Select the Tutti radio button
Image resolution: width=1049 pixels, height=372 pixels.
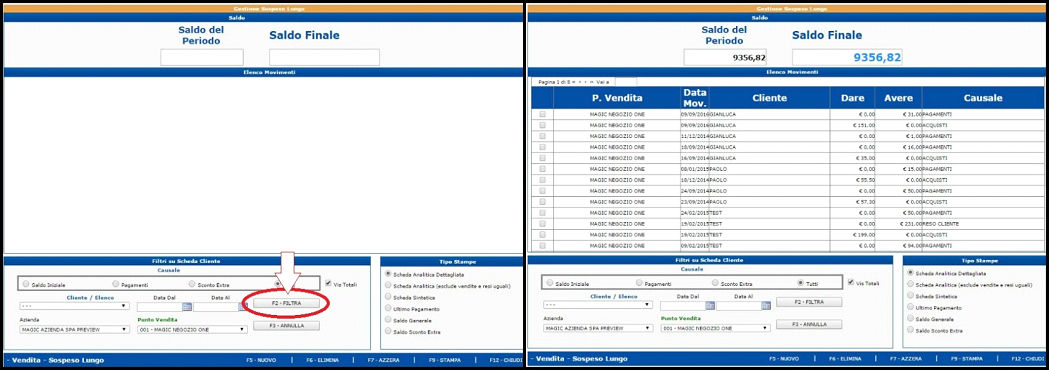[800, 282]
